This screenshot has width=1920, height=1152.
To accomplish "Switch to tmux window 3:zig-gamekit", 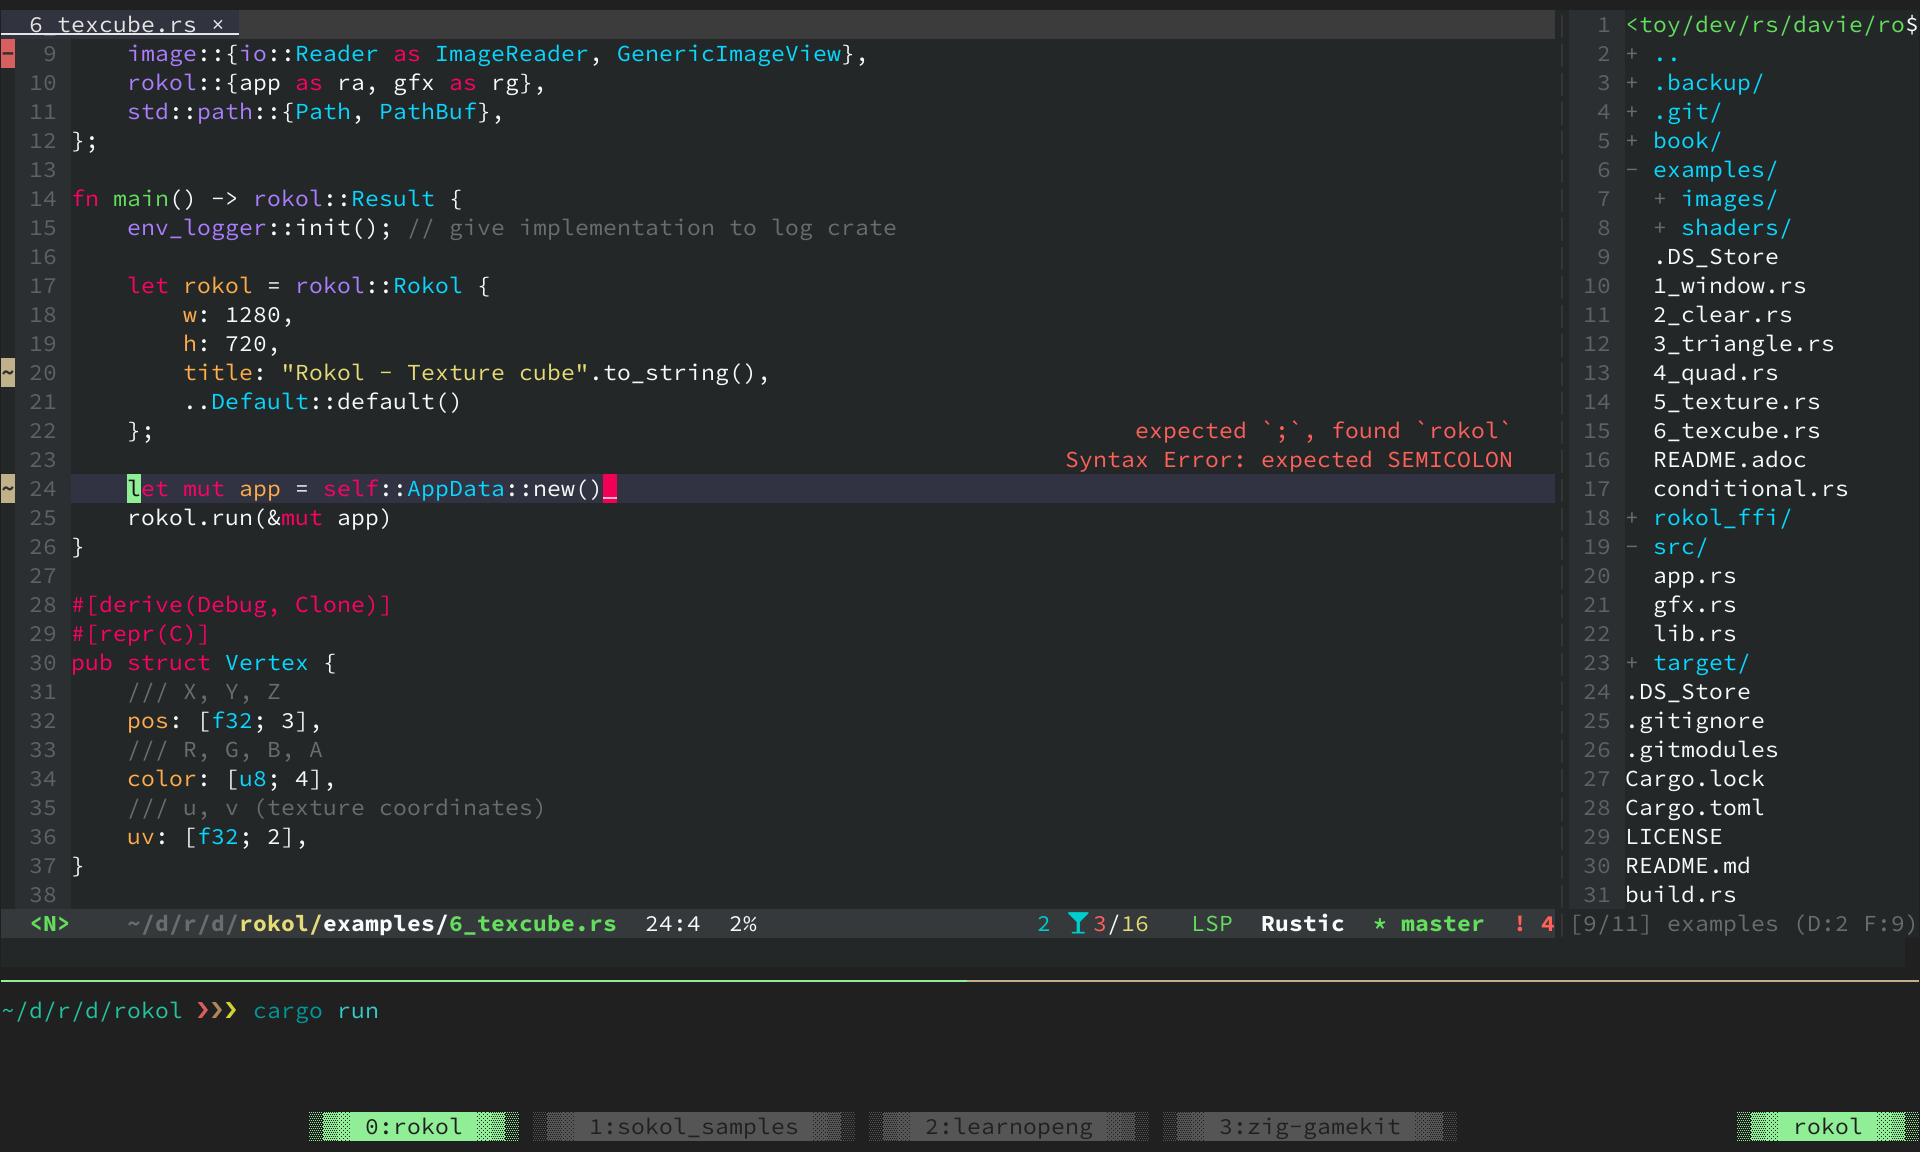I will pos(1309,1126).
